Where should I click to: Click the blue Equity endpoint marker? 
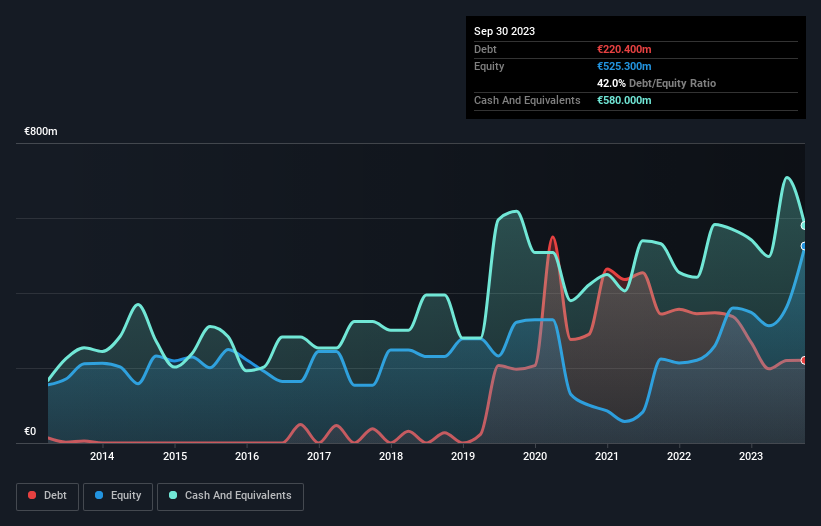(x=804, y=246)
